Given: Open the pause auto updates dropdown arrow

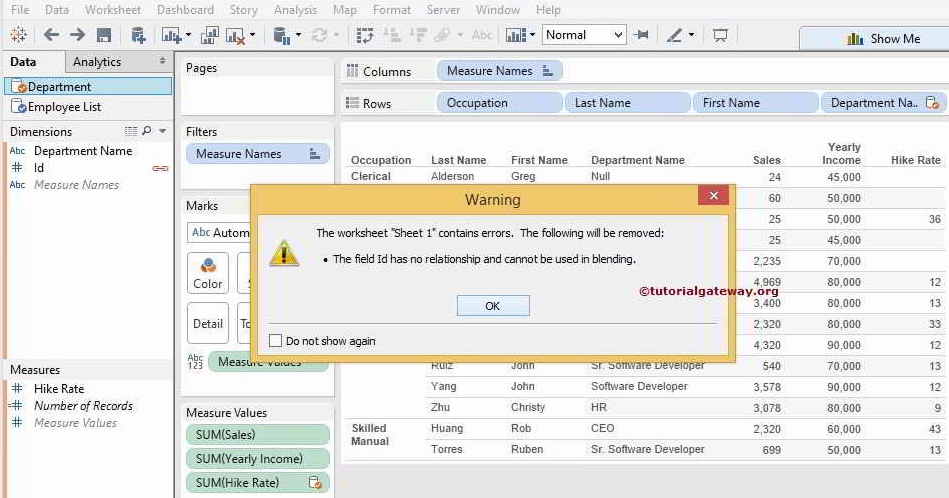Looking at the screenshot, I should [x=298, y=36].
